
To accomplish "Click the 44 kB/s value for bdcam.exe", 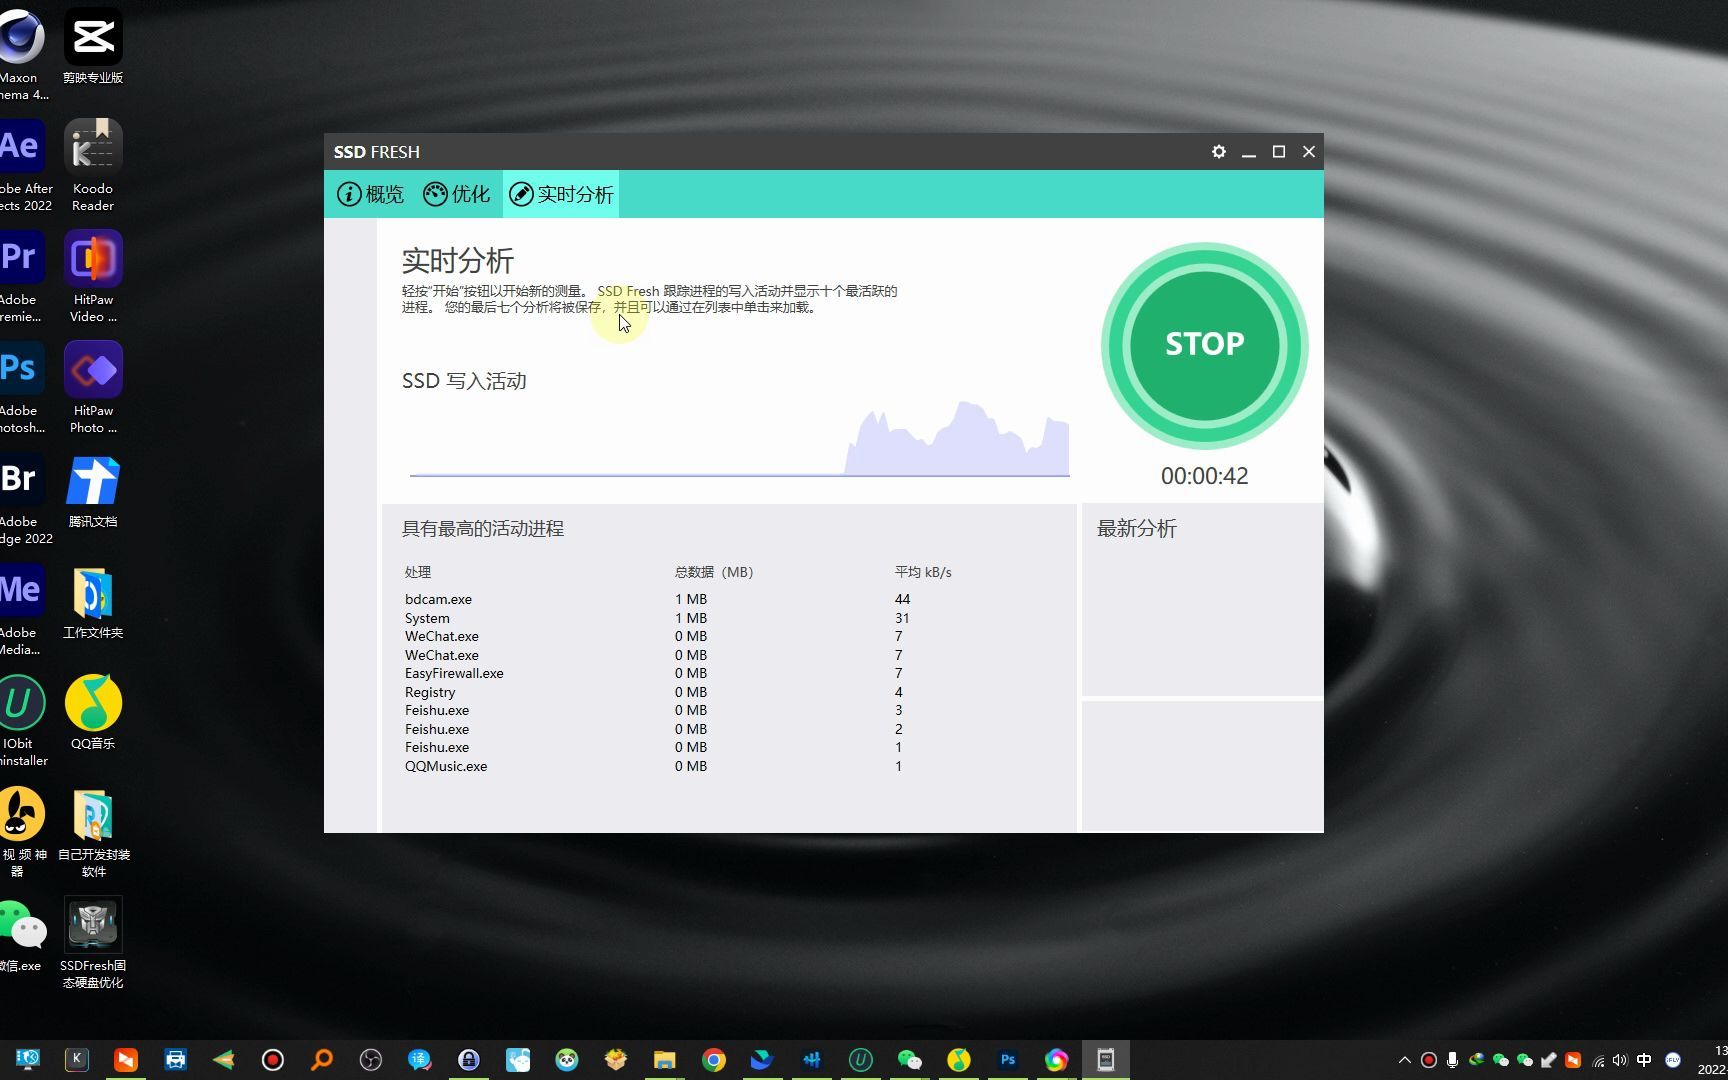I will 902,599.
